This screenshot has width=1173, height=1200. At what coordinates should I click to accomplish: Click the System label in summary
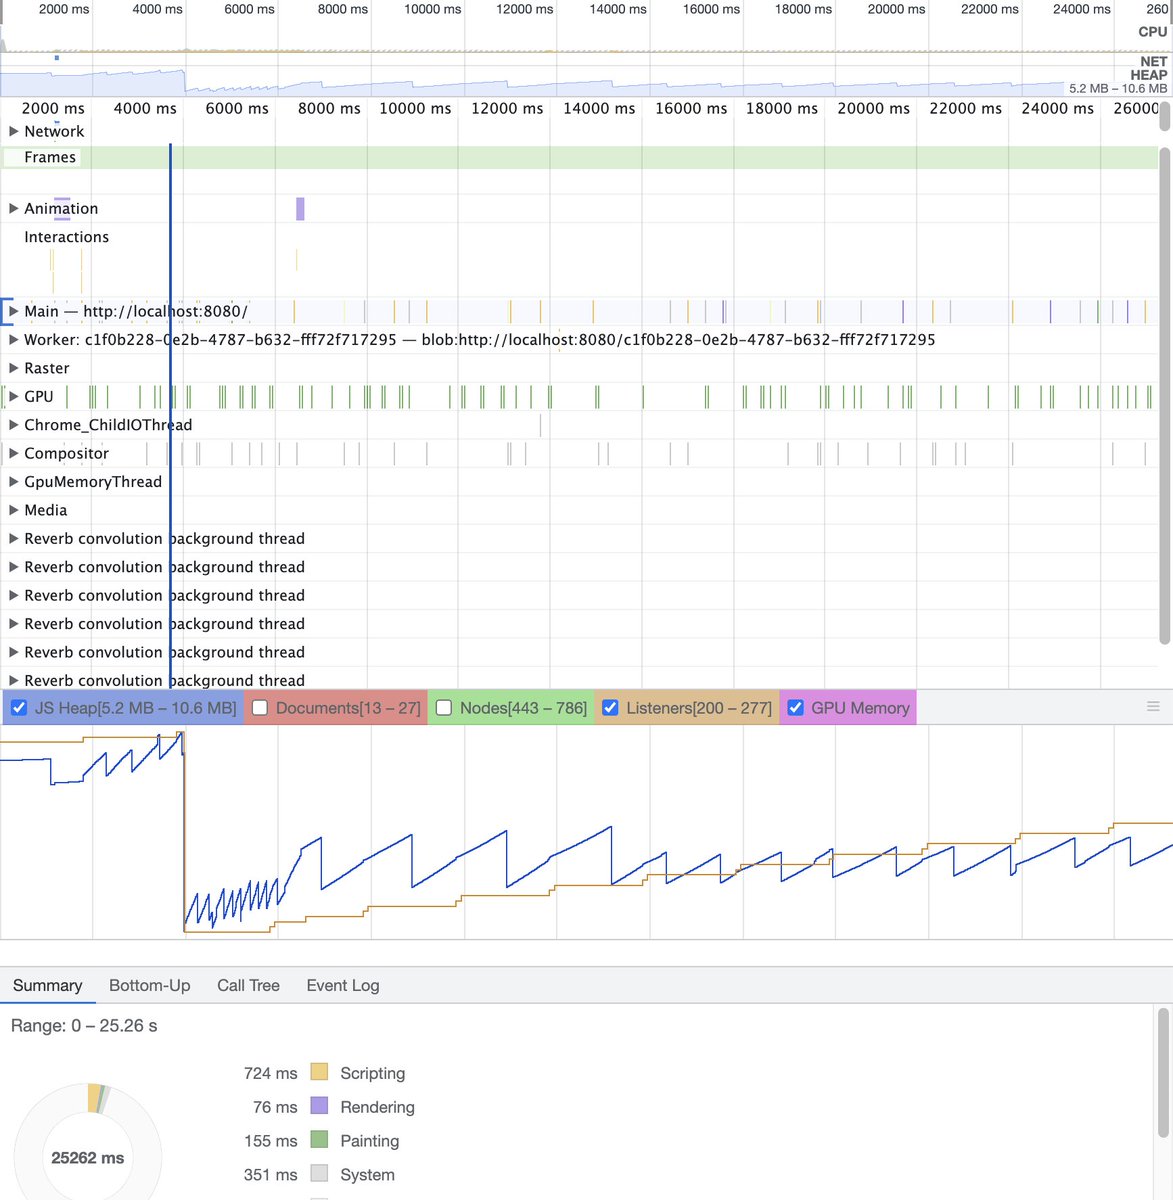(x=367, y=1175)
